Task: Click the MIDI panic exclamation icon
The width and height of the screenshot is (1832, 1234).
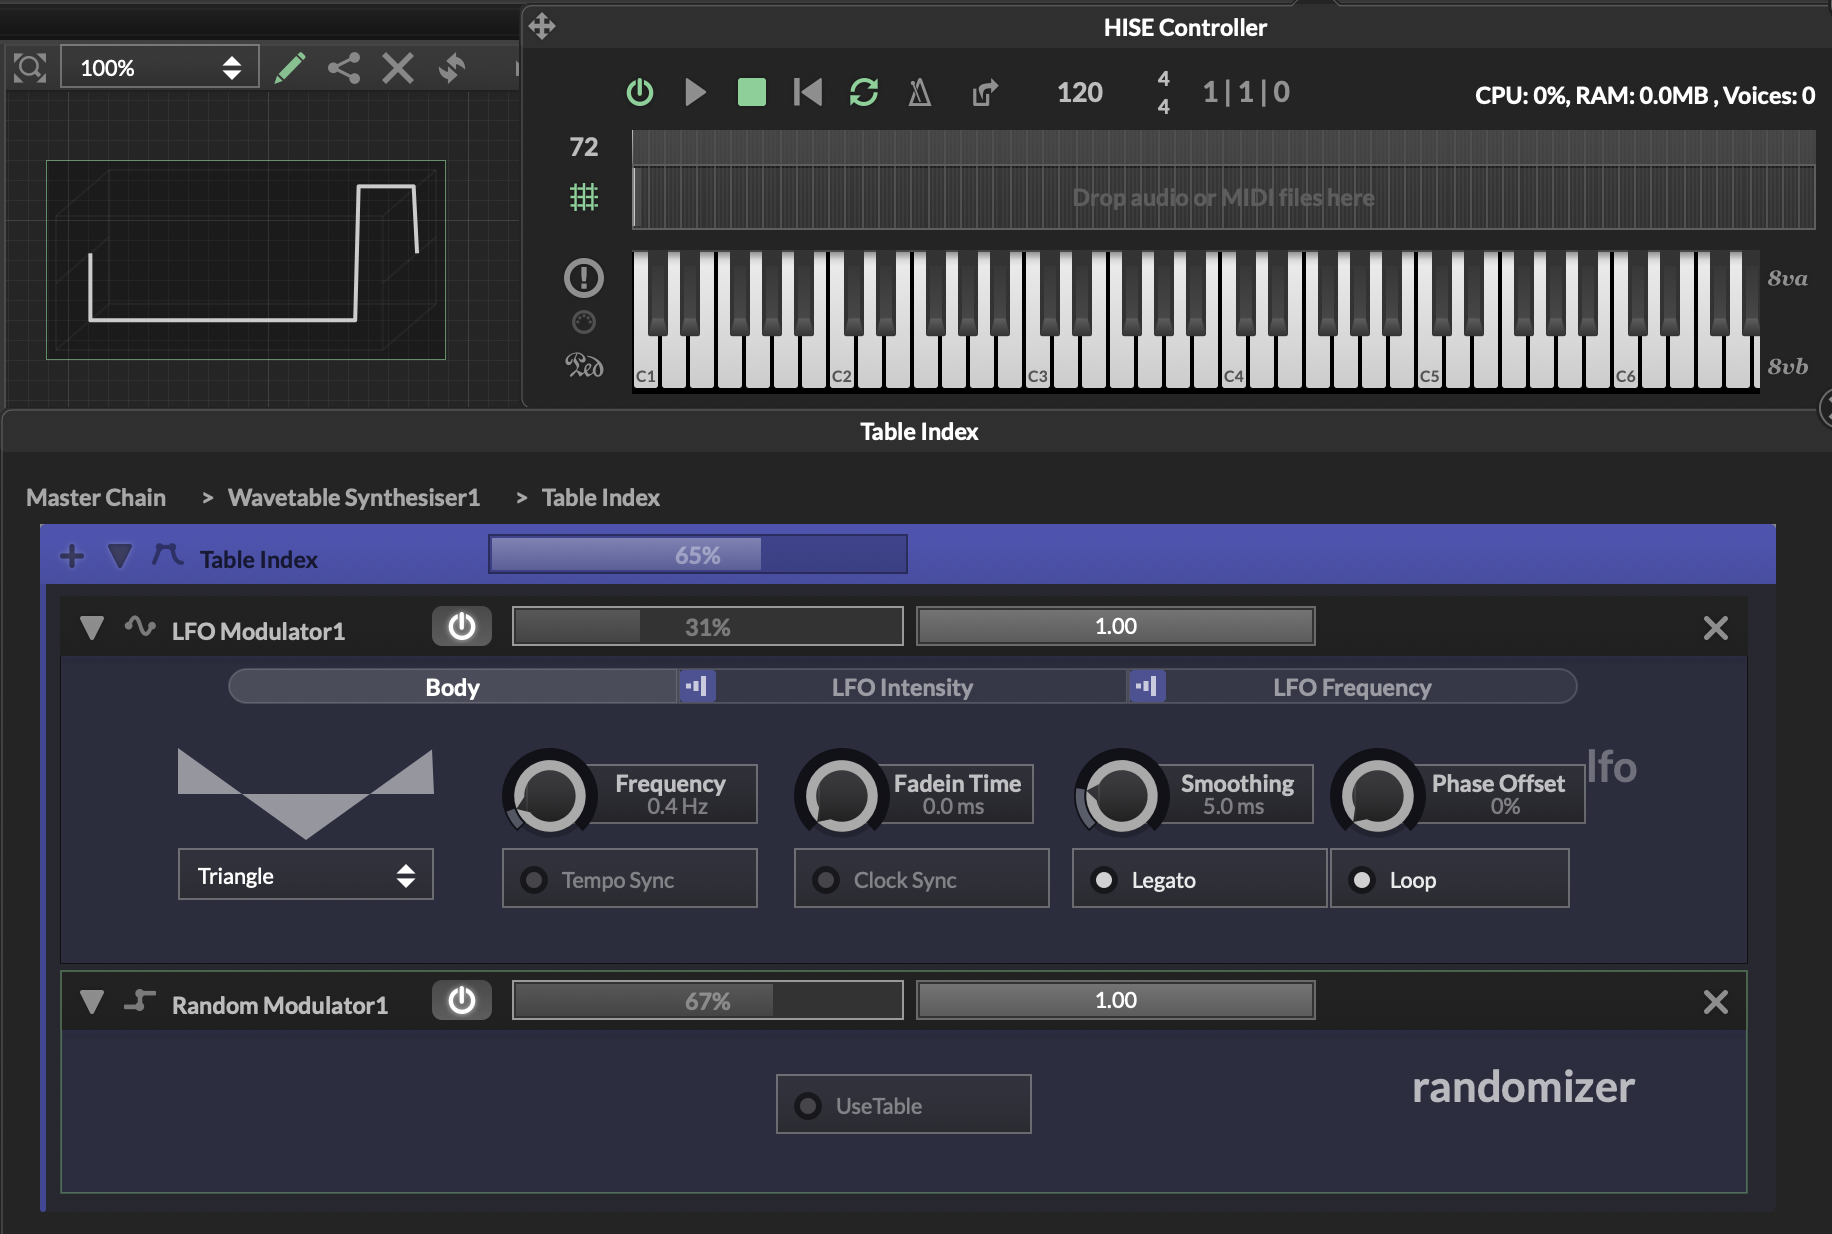Action: (584, 278)
